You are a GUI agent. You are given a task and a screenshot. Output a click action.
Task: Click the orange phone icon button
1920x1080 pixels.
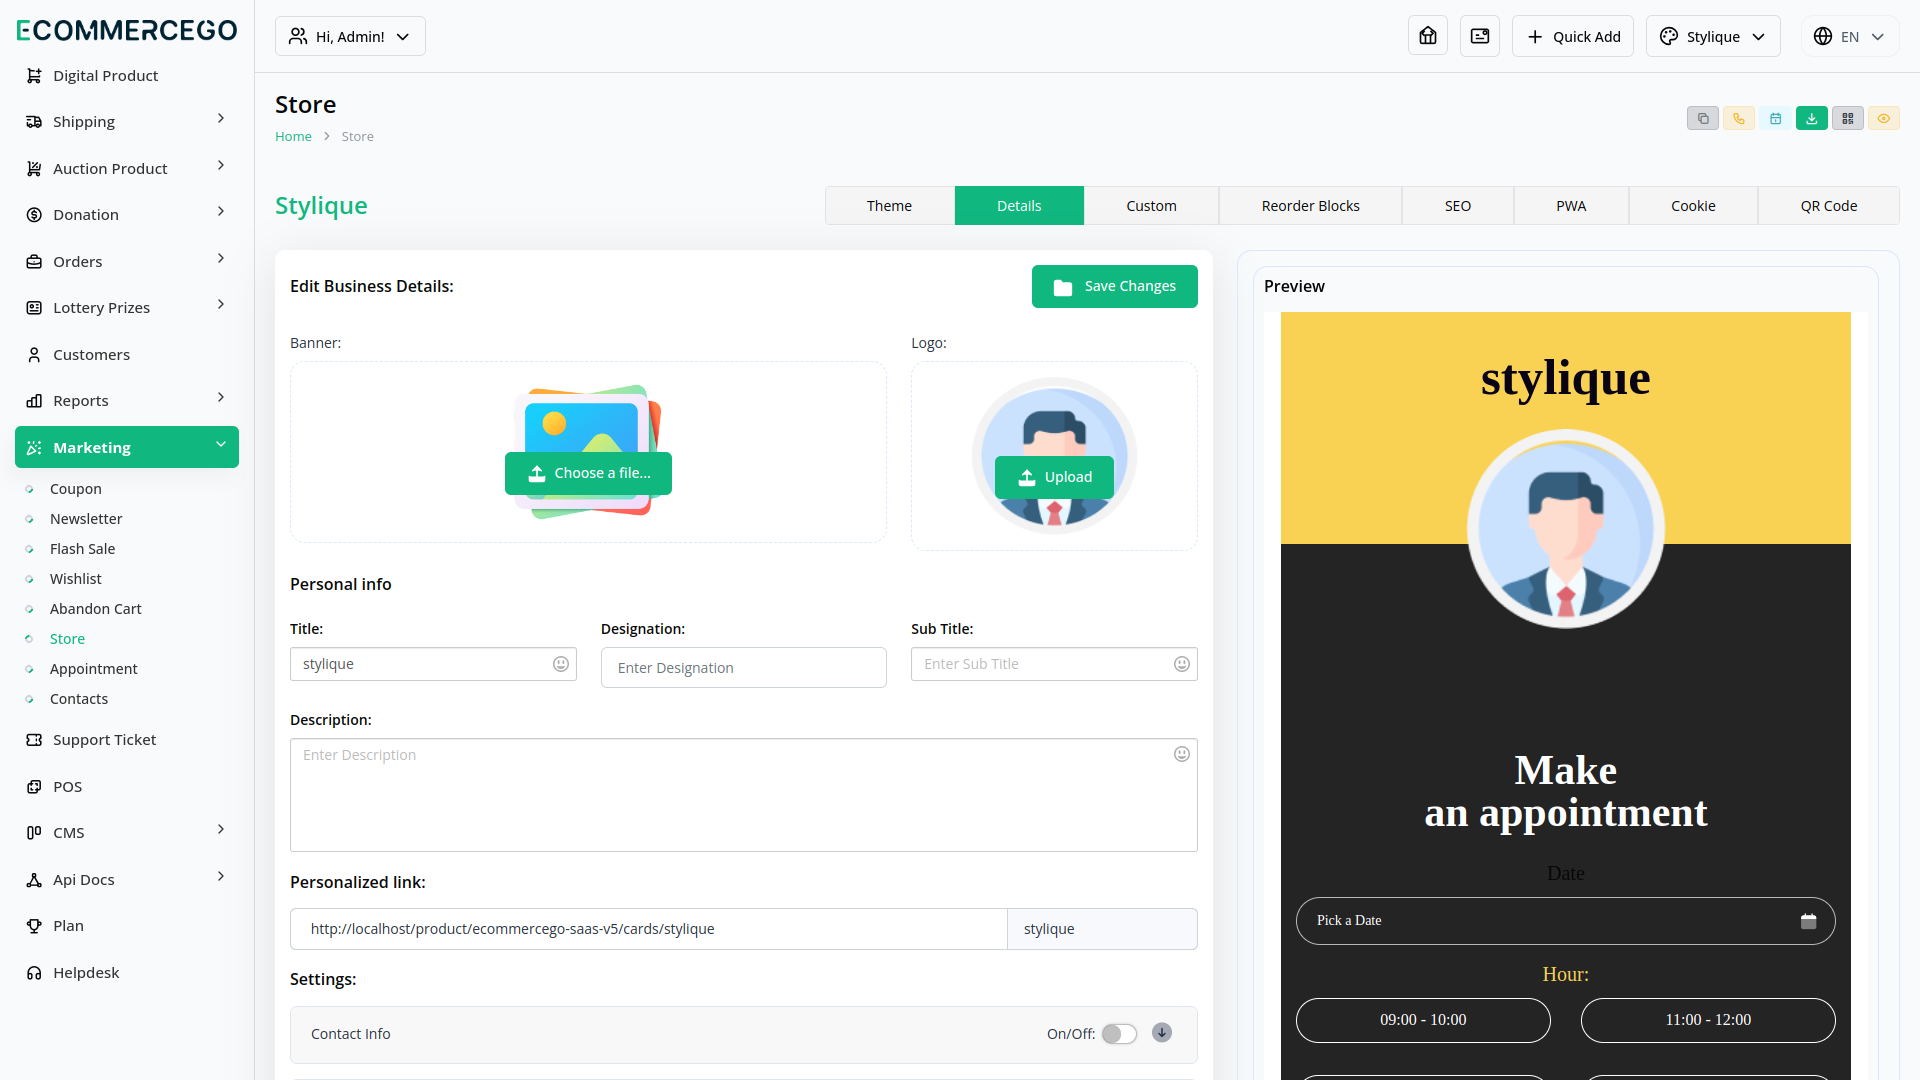point(1739,119)
